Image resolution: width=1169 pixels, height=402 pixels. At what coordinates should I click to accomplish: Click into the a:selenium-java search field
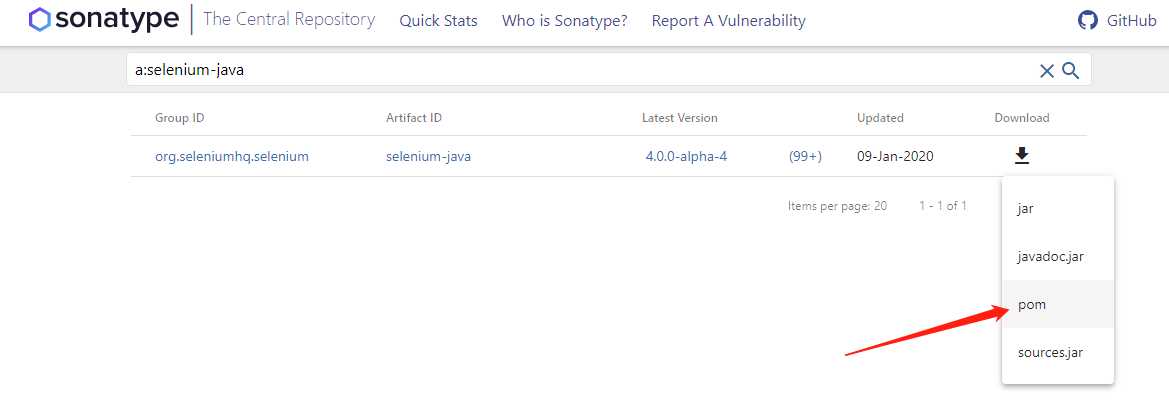coord(580,70)
